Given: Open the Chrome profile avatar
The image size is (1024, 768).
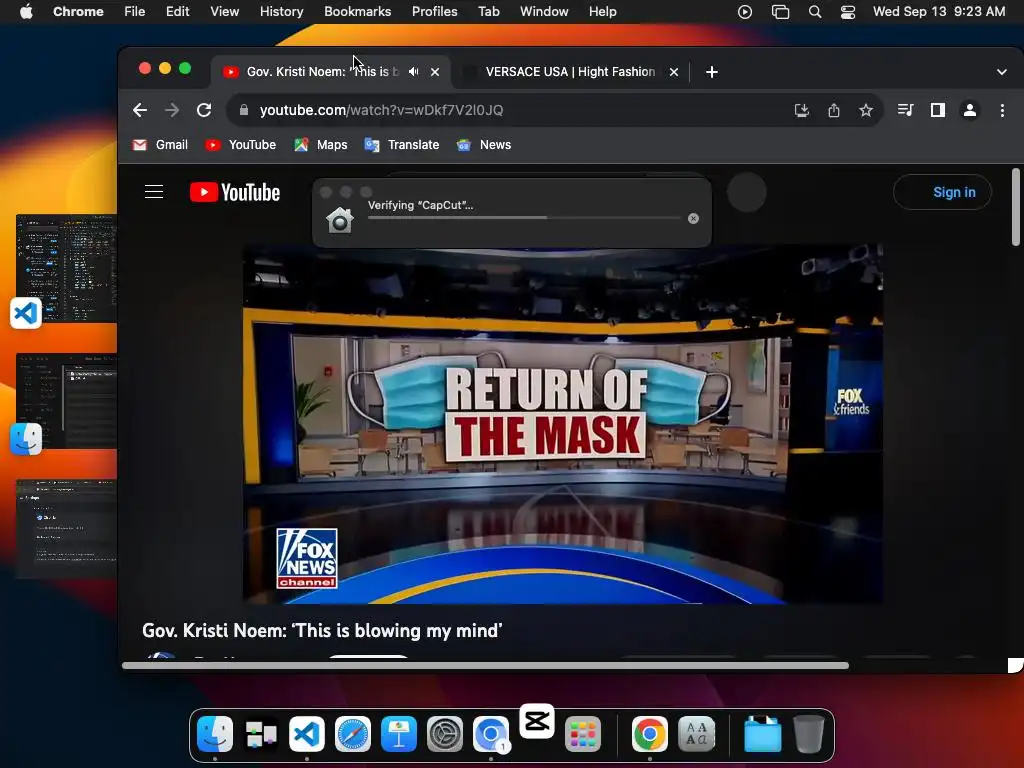Looking at the screenshot, I should pyautogui.click(x=970, y=110).
